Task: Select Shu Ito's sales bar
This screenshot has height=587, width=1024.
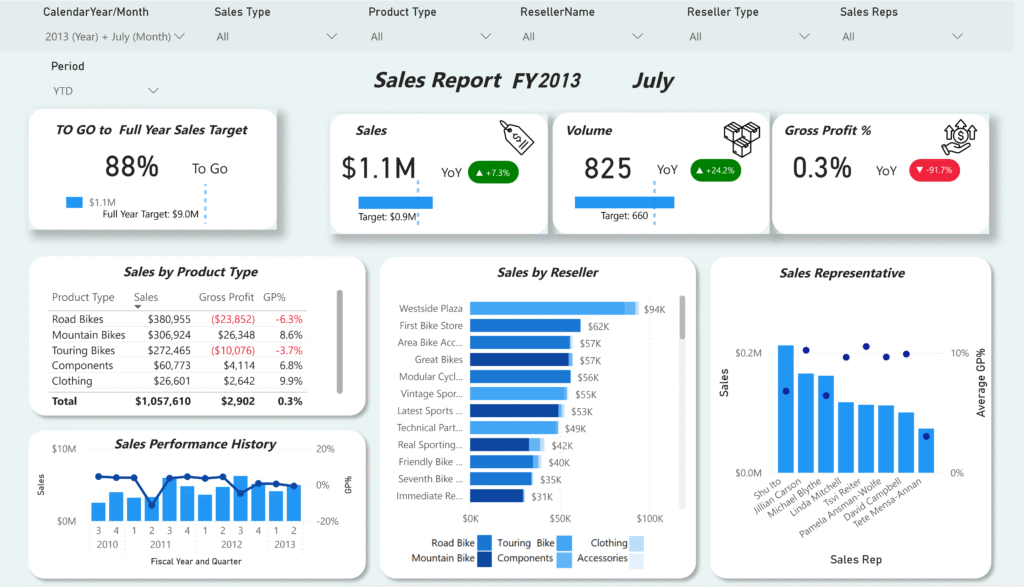Action: pos(785,409)
